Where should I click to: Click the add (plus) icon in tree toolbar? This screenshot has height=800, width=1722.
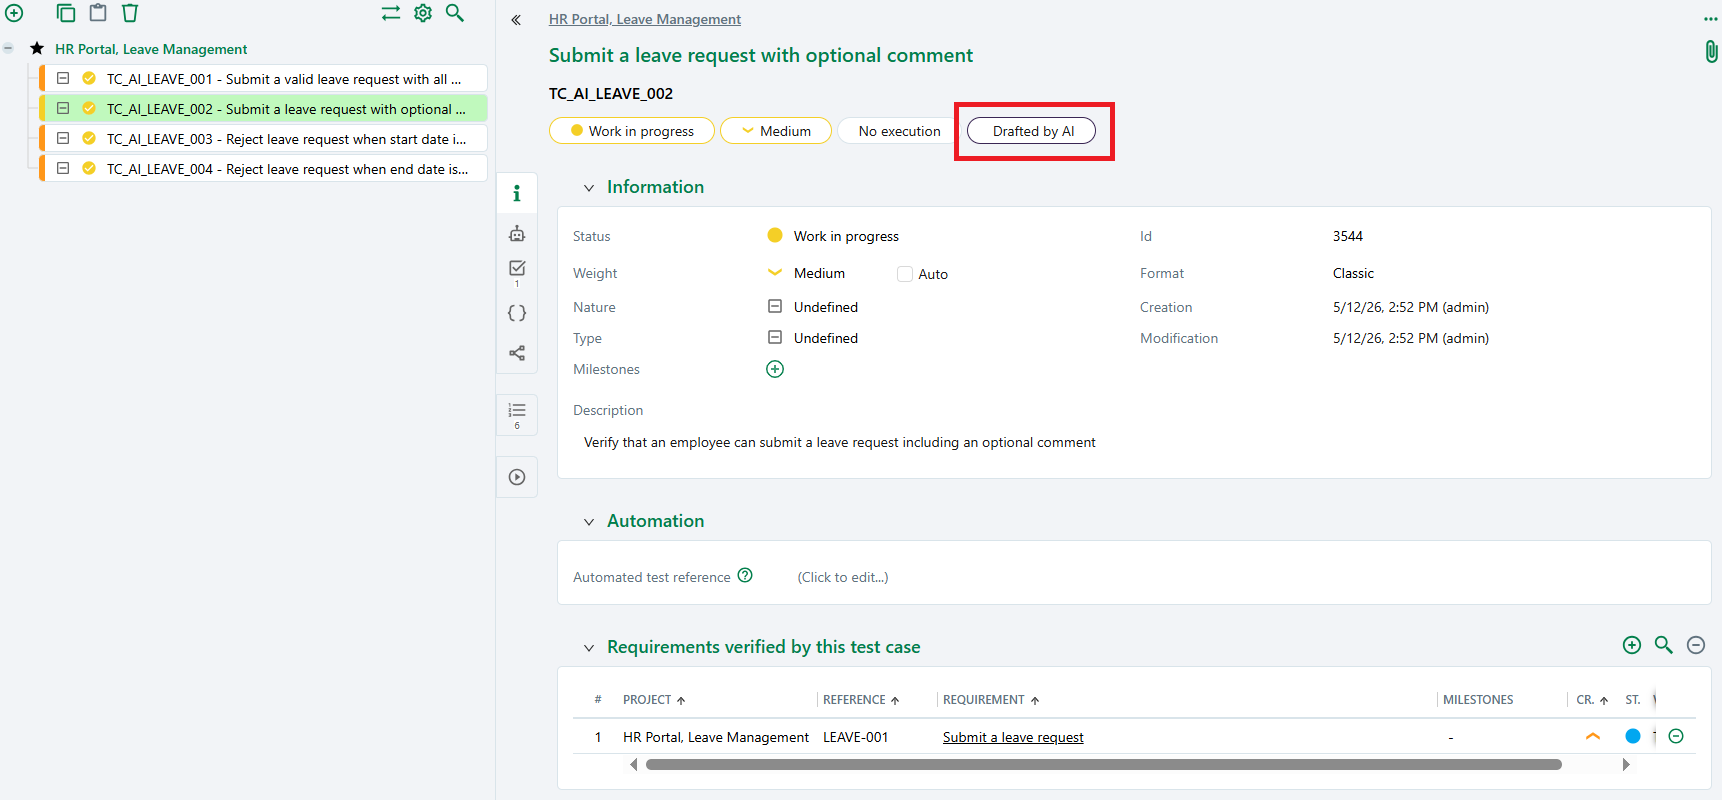pyautogui.click(x=14, y=13)
